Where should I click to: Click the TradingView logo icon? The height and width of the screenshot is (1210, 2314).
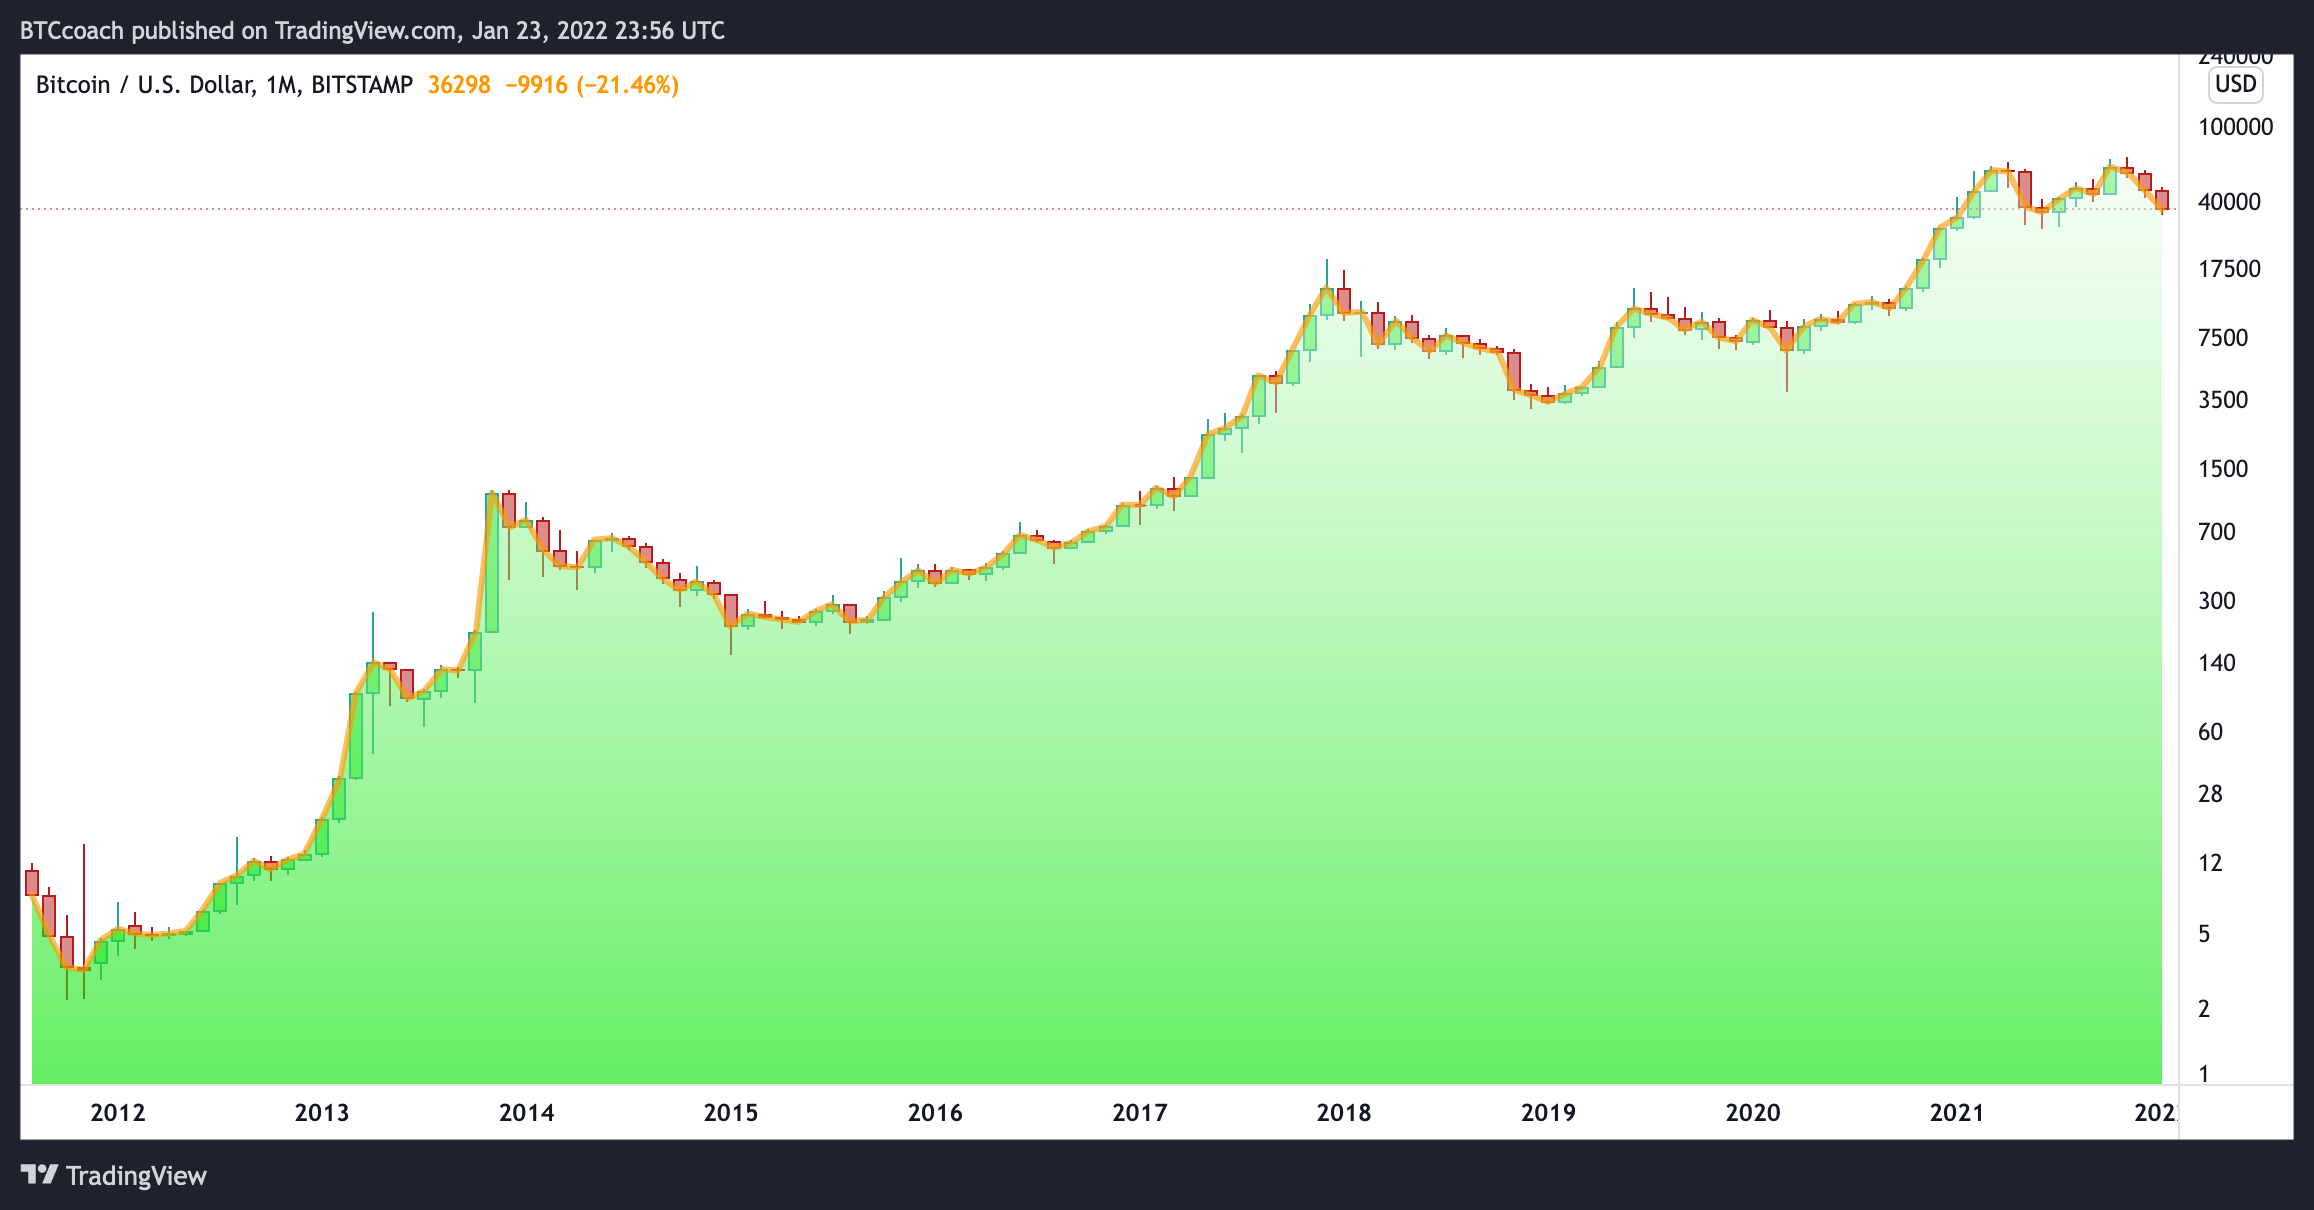40,1174
